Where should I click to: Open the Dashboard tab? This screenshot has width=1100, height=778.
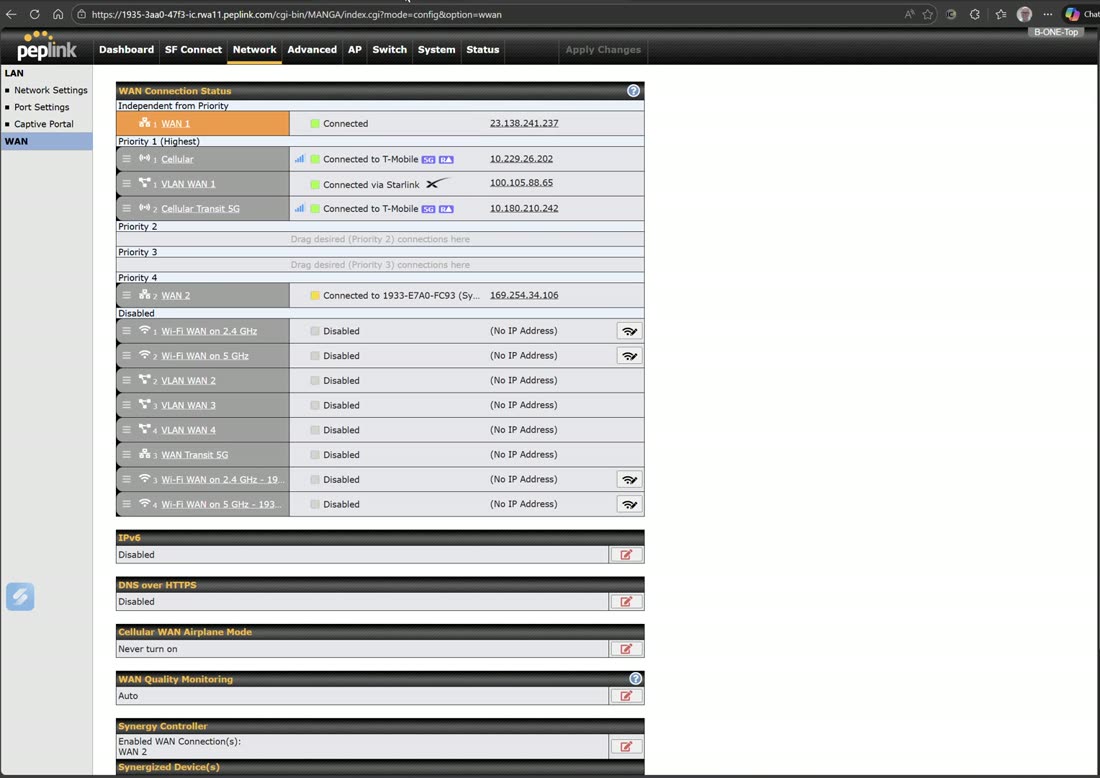click(126, 50)
